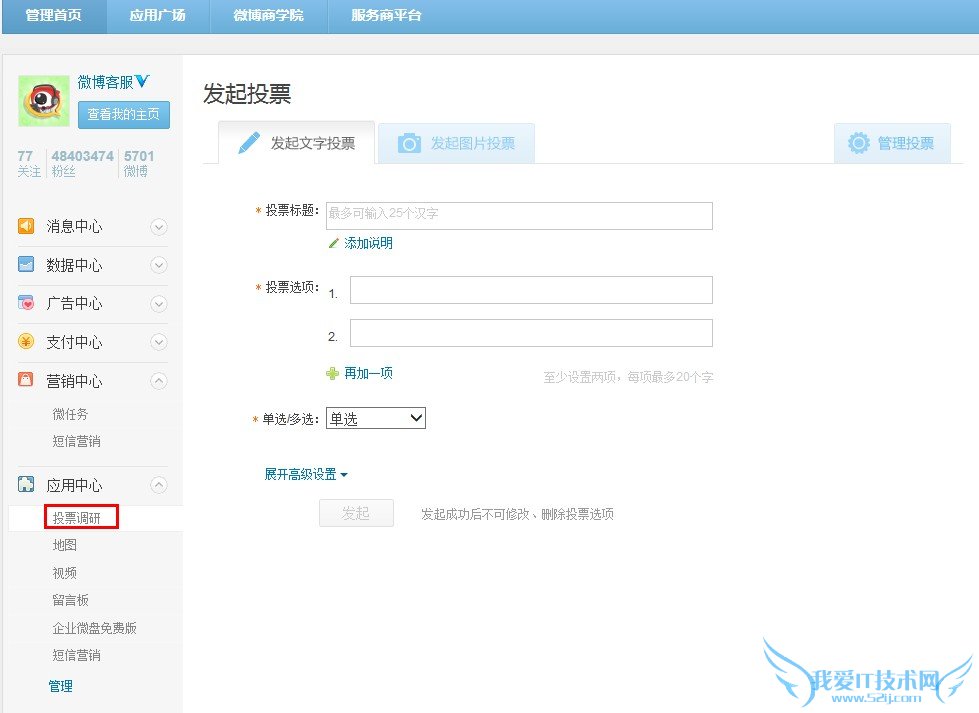
Task: Click the 营销中心 bag icon
Action: coord(26,381)
